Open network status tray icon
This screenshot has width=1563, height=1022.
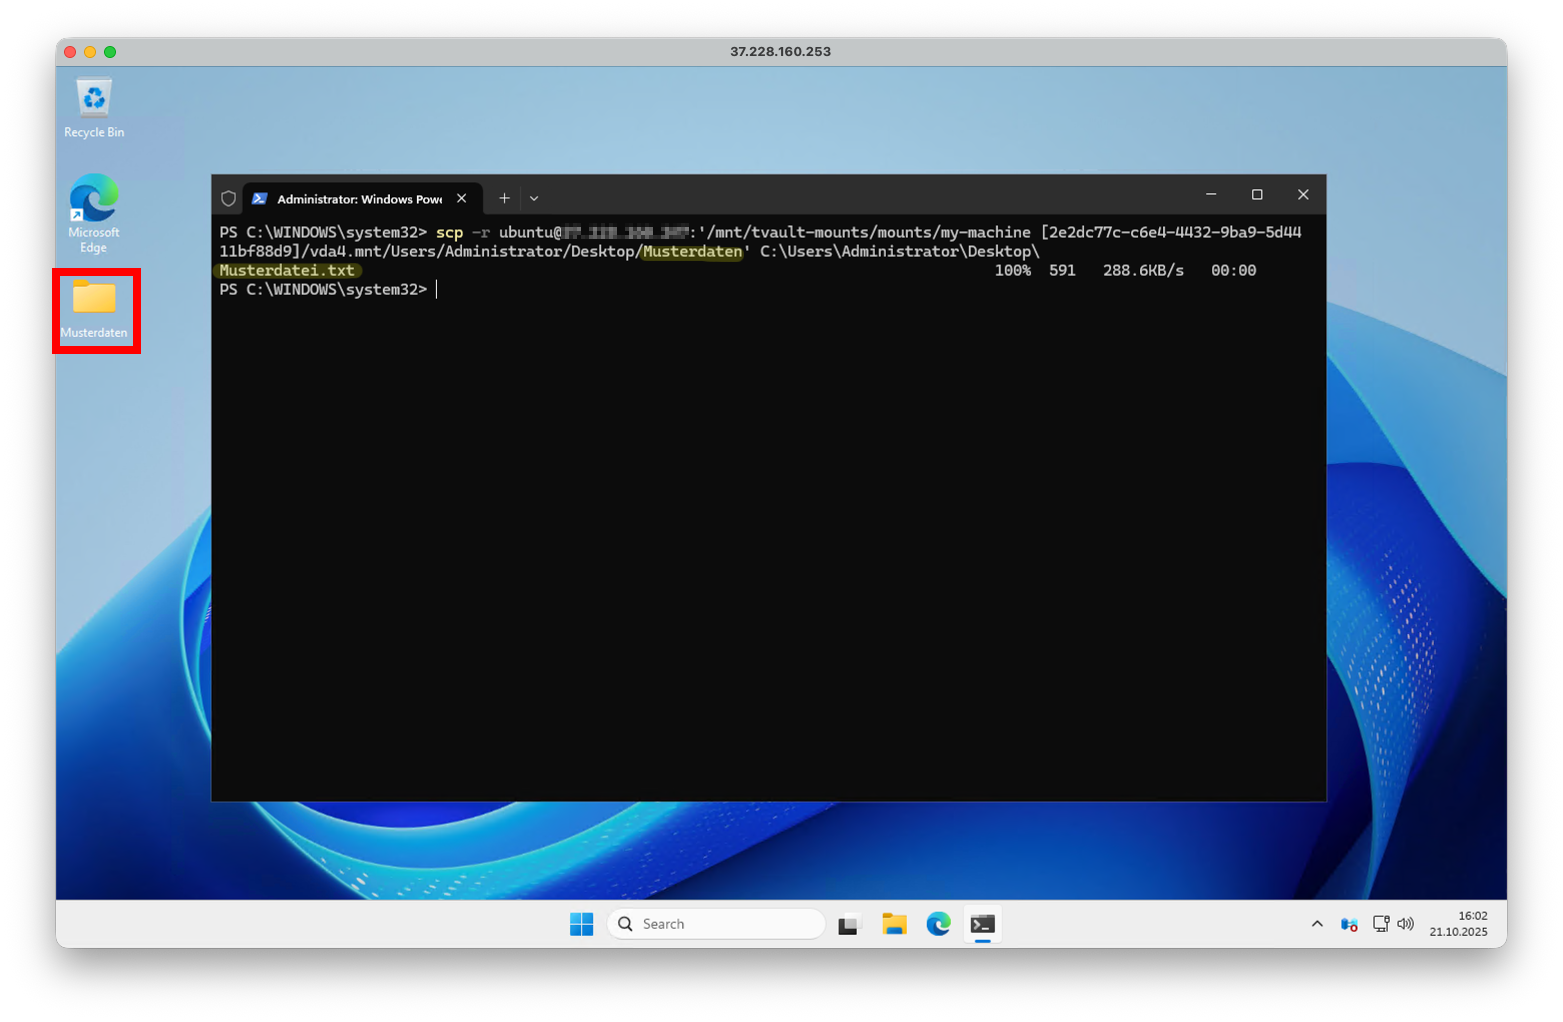[x=1380, y=924]
